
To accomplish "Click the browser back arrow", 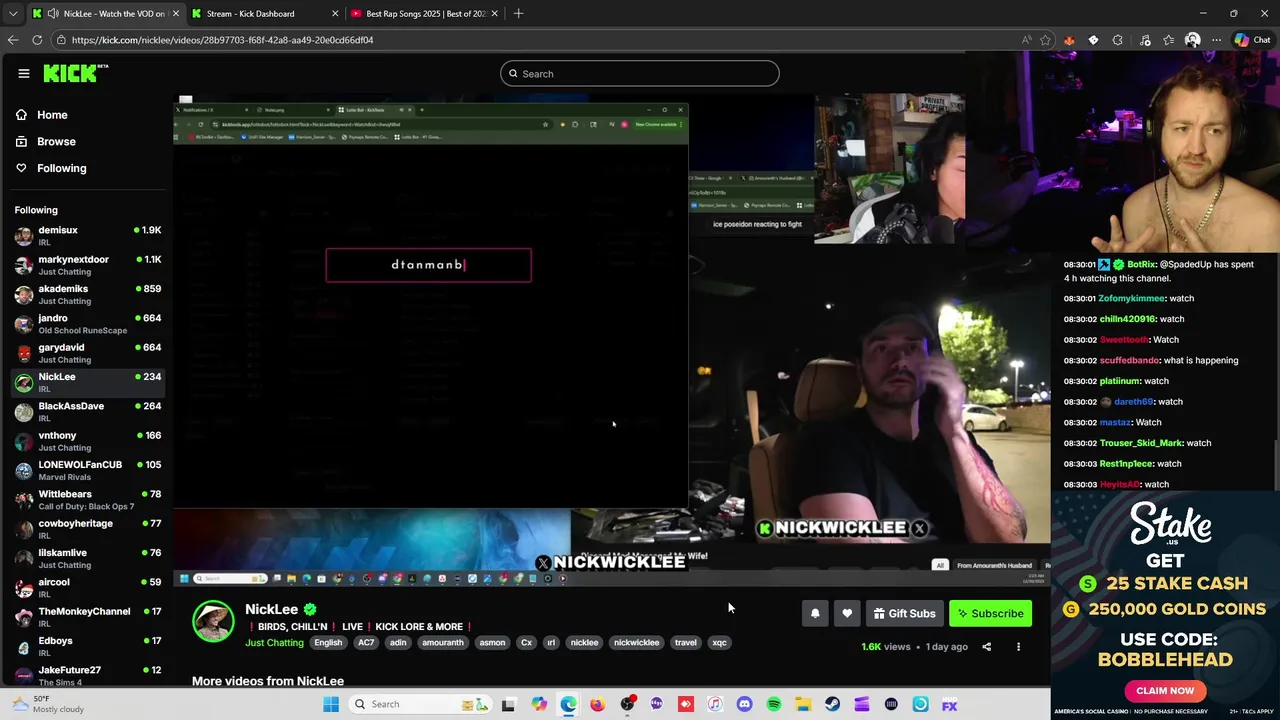I will (x=12, y=40).
